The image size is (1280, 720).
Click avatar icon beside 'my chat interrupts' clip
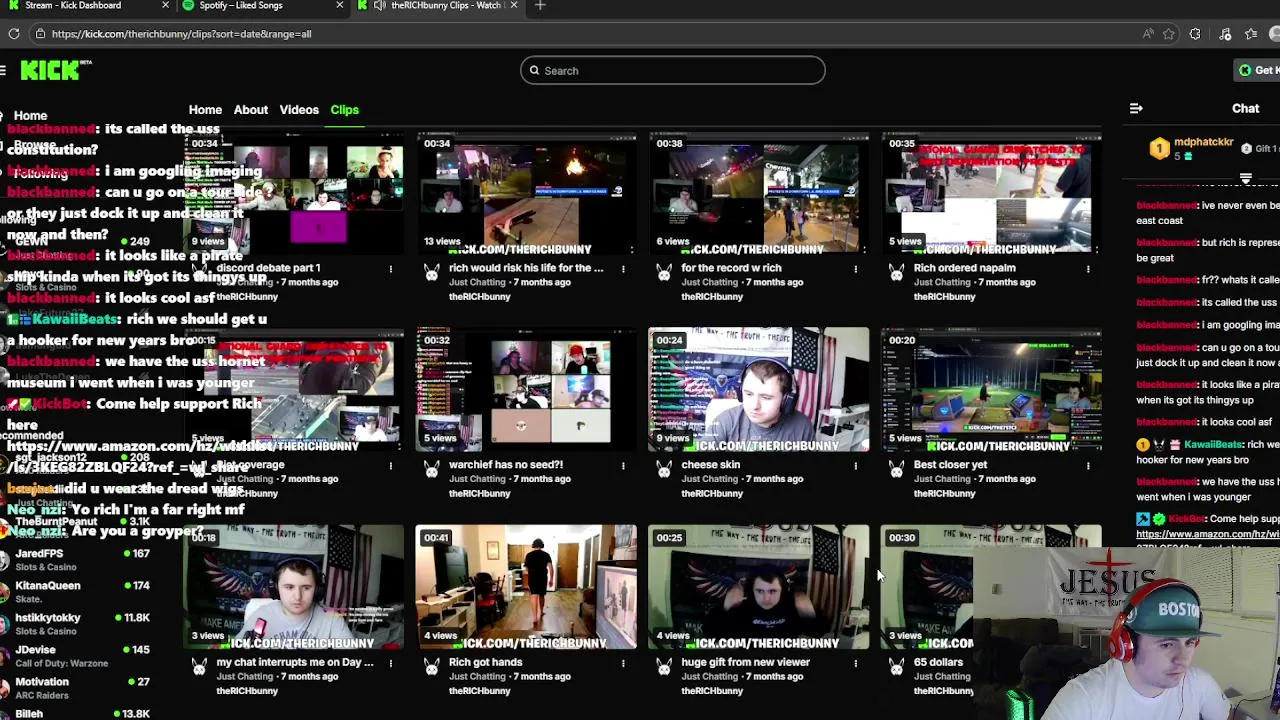(199, 666)
